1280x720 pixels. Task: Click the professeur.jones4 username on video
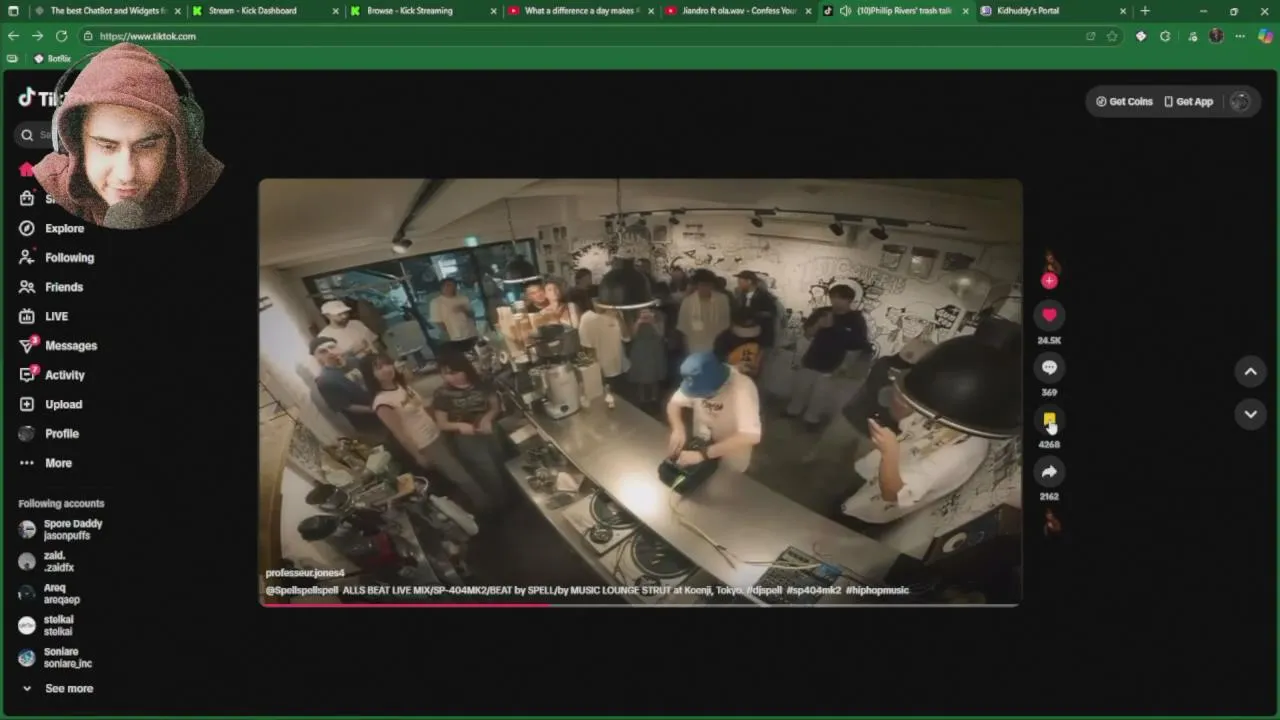305,573
